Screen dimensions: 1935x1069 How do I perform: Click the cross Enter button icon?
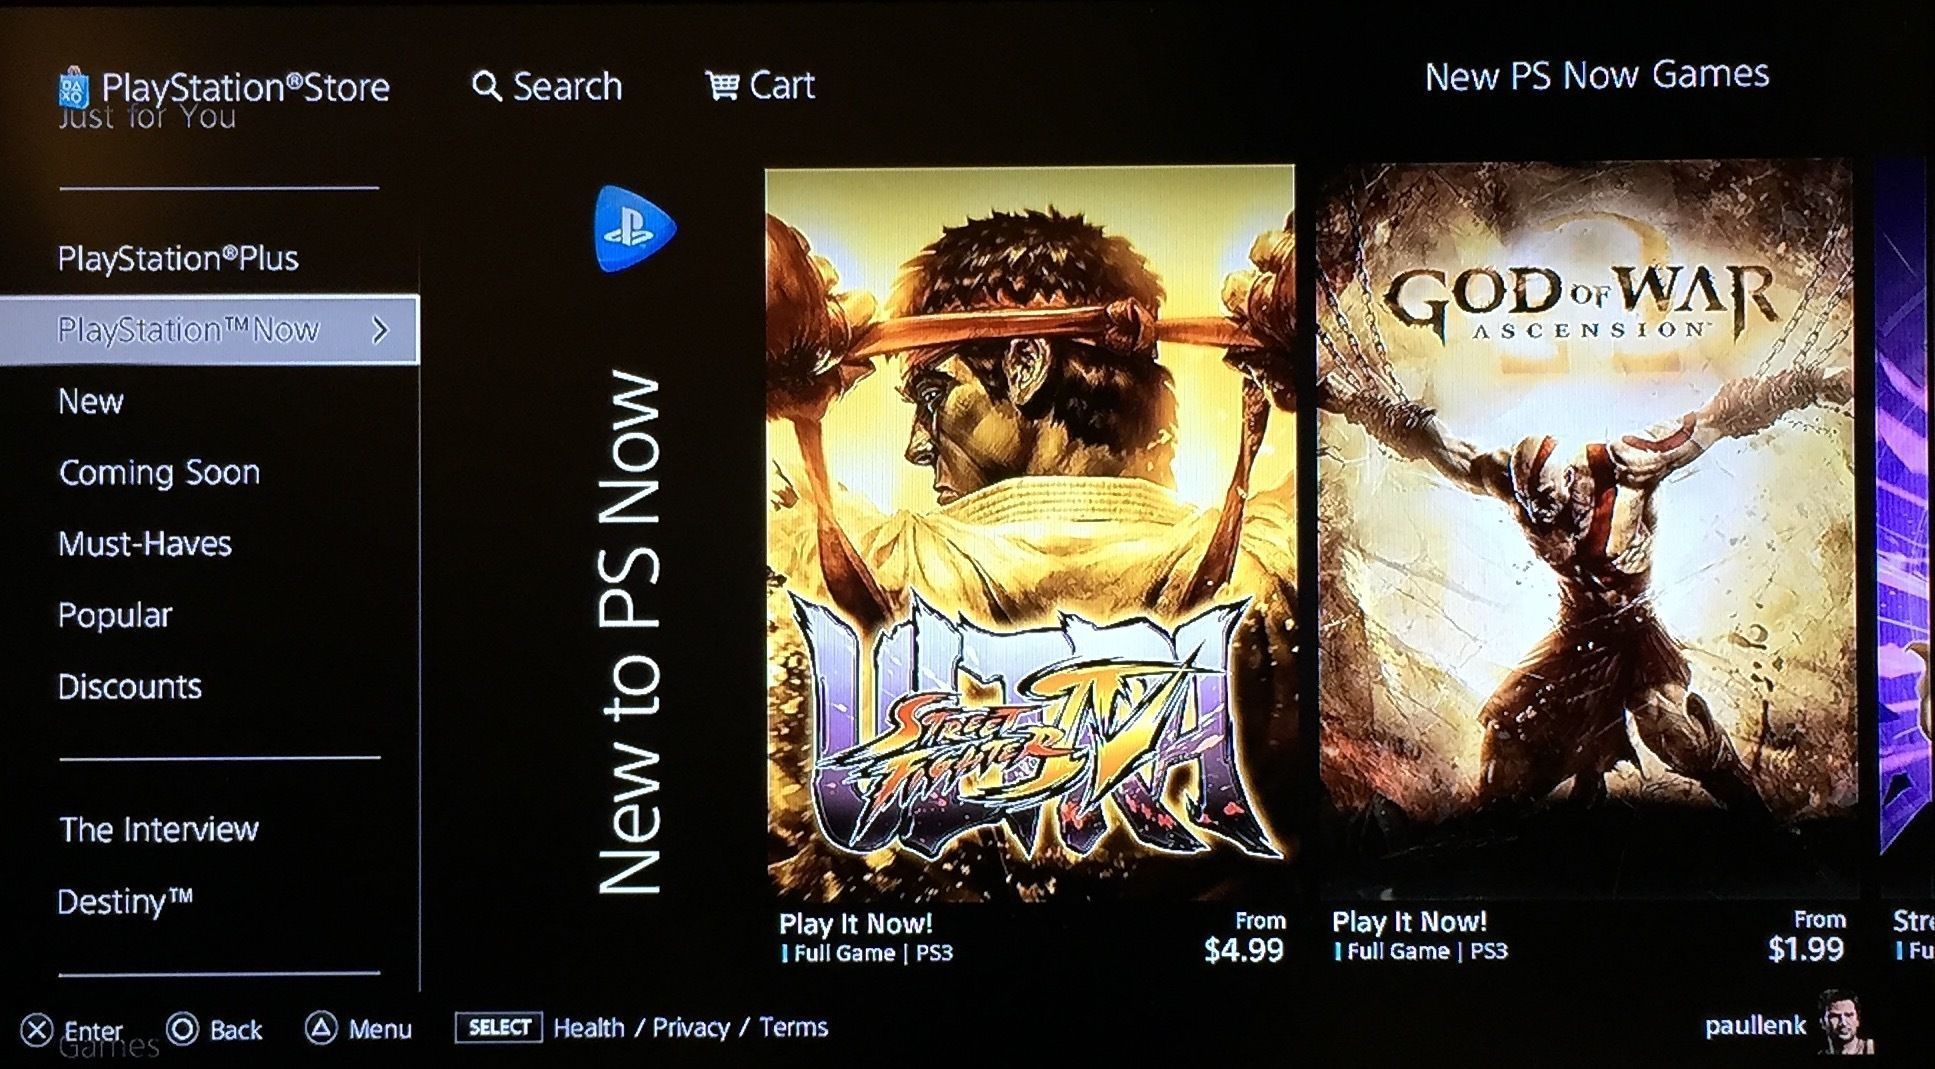point(37,1030)
